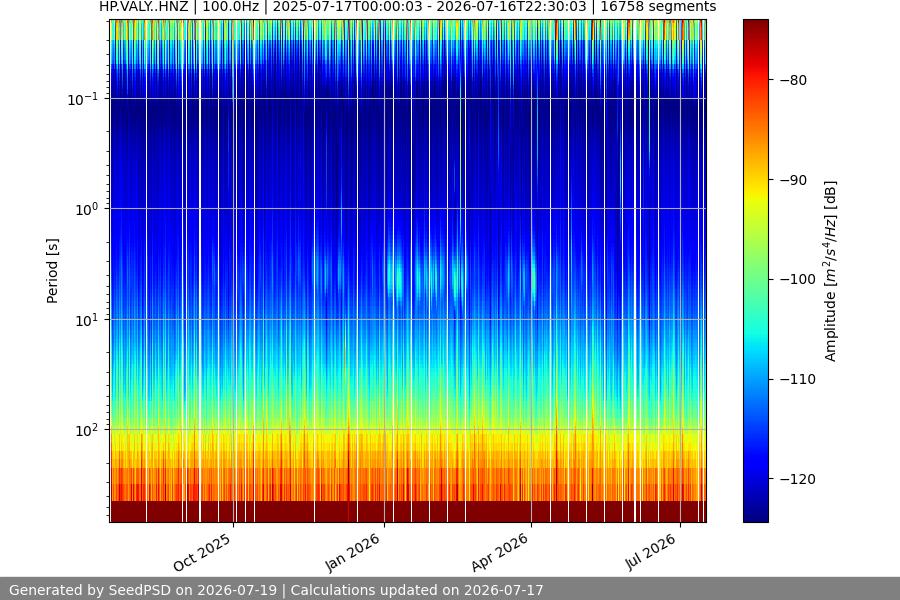The height and width of the screenshot is (600, 900).
Task: Click the -120 colorbar tick label
Action: tap(797, 478)
